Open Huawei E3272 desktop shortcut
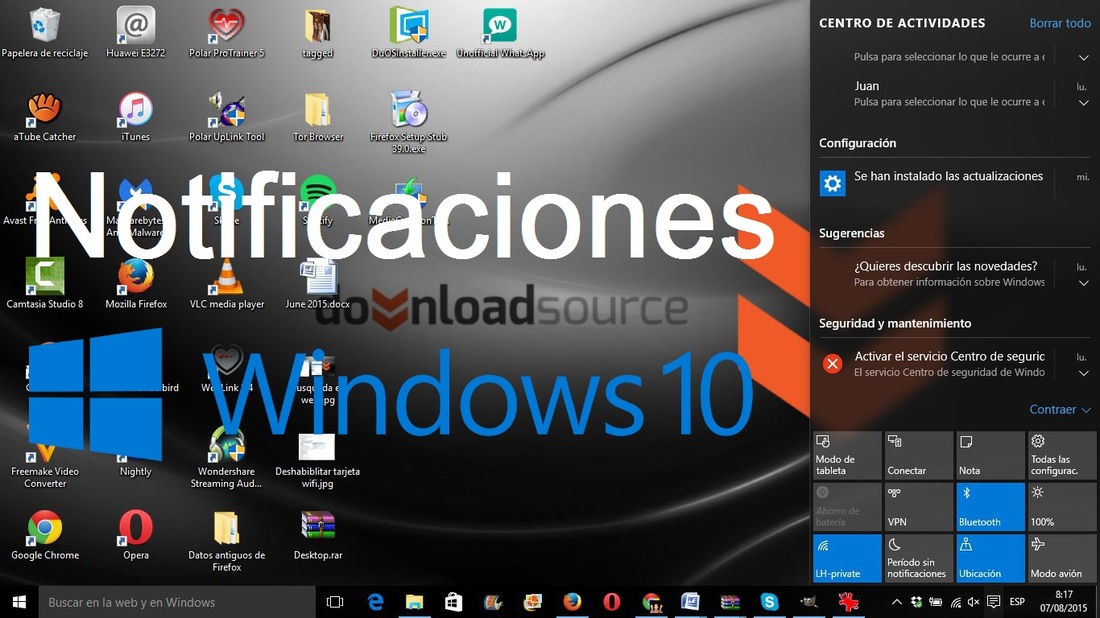1100x618 pixels. coord(135,32)
